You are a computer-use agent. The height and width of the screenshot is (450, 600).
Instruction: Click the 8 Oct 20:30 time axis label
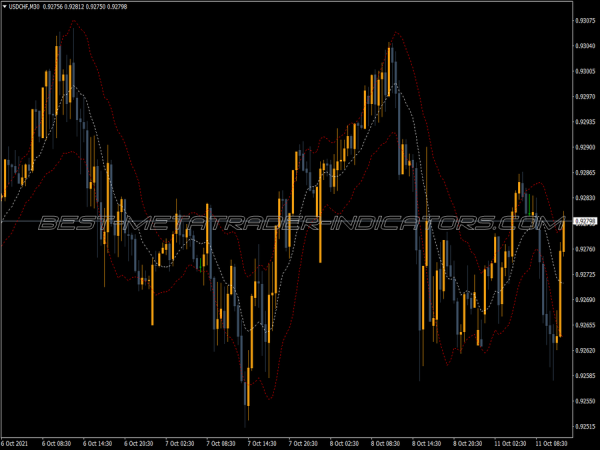(x=469, y=442)
